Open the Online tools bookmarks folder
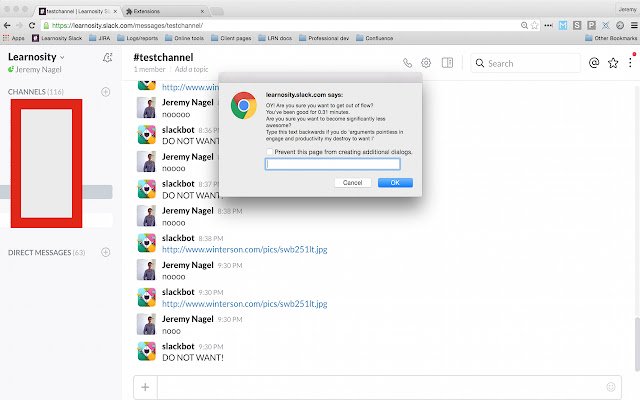This screenshot has width=640, height=400. [184, 38]
